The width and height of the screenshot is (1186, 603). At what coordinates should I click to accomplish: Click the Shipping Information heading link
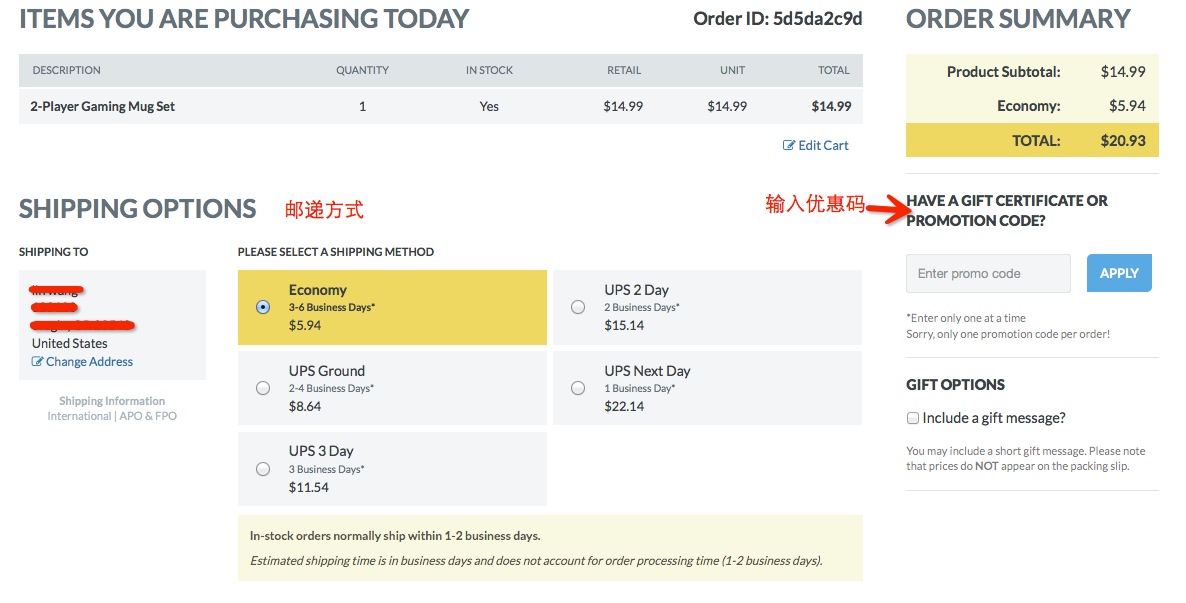click(112, 402)
